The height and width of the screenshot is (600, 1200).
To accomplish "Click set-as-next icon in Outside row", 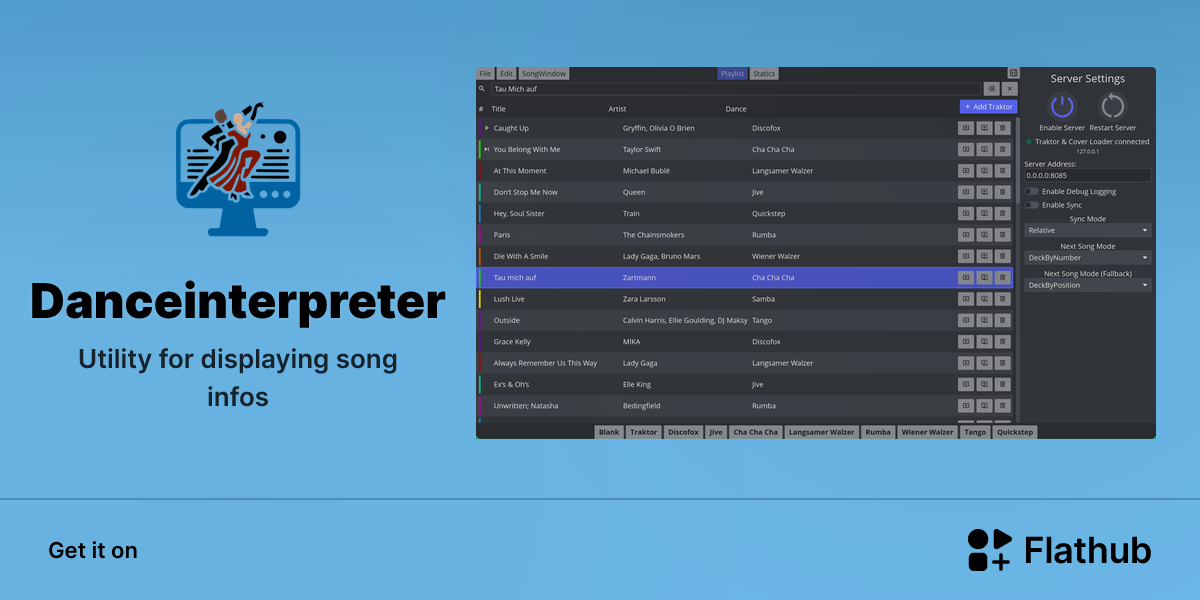I will coord(984,320).
